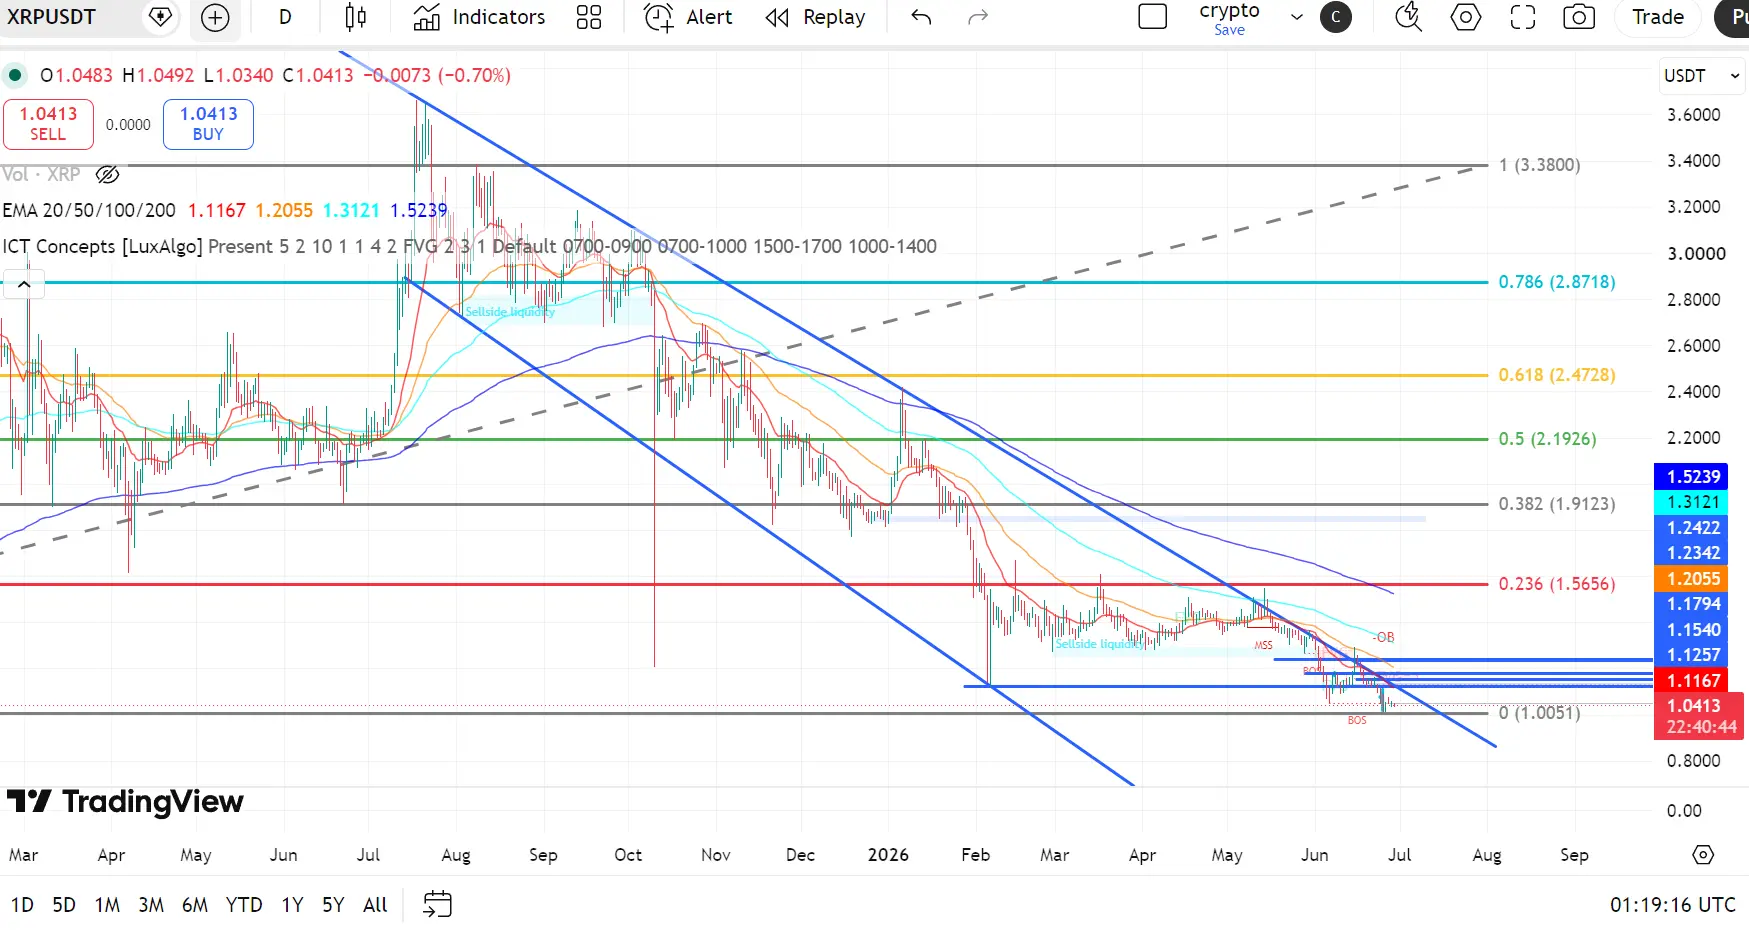Collapse the indicator legend chevron
Screen dimensions: 1749x930
(x=24, y=284)
